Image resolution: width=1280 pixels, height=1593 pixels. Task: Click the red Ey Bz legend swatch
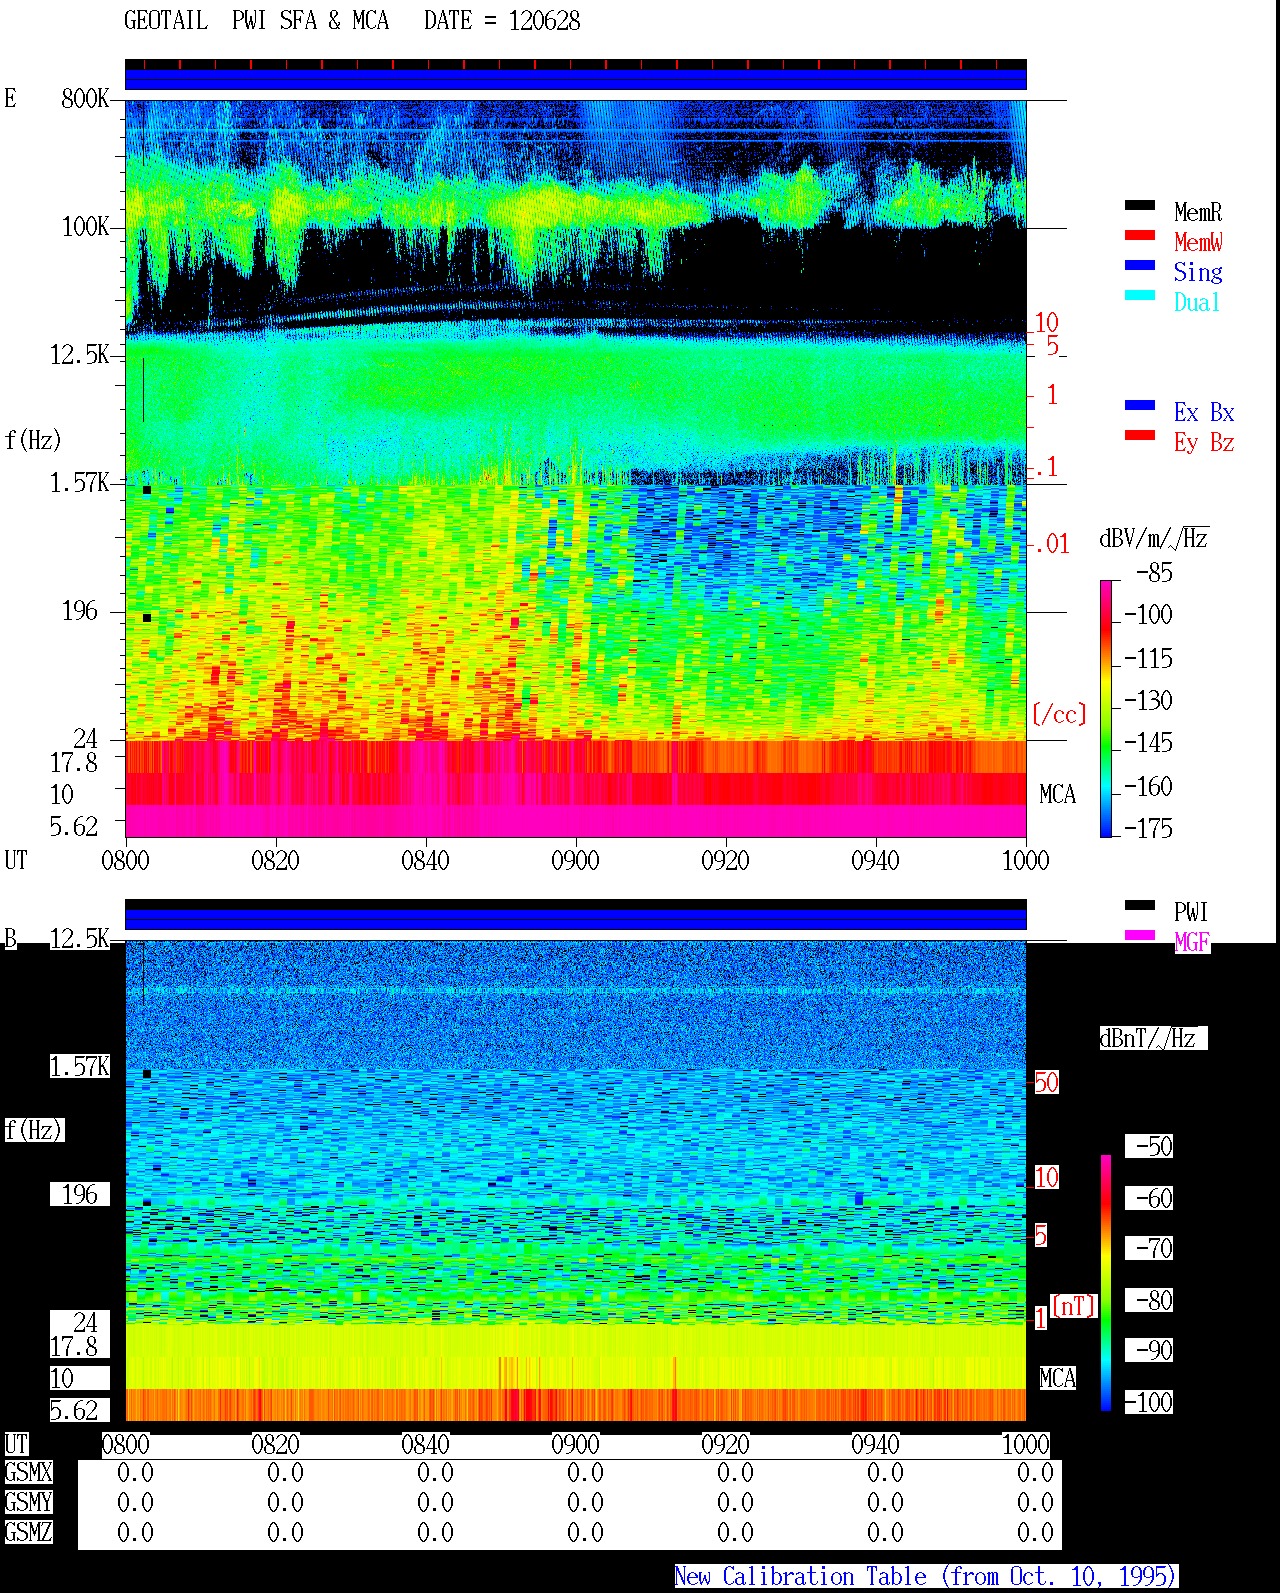[x=1140, y=436]
